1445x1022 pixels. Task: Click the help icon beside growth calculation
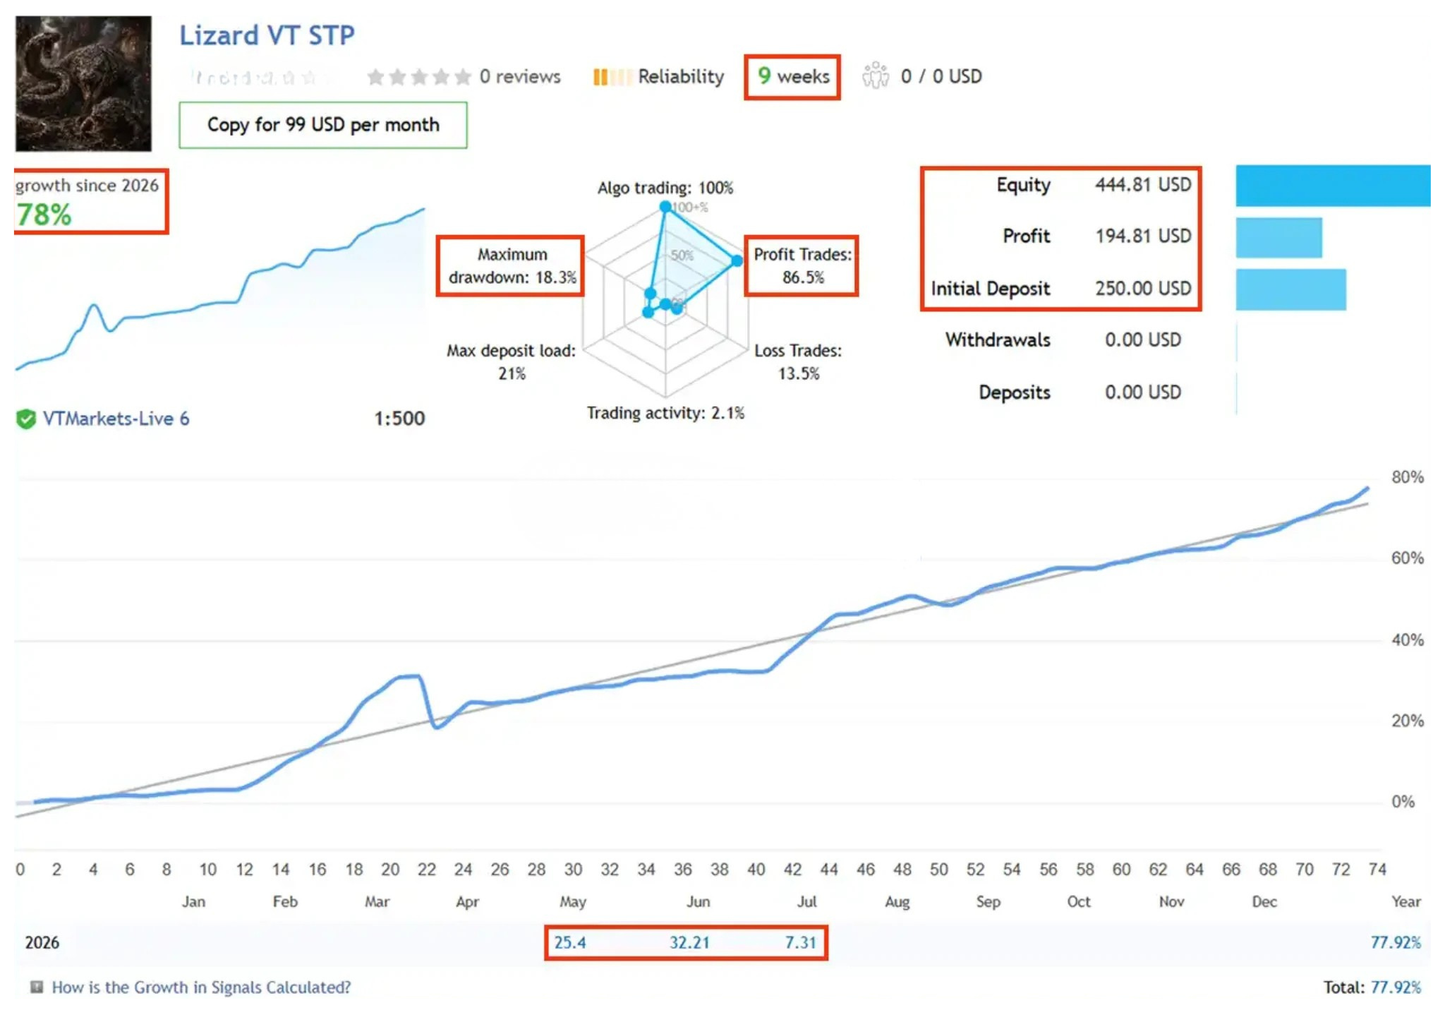(x=37, y=987)
